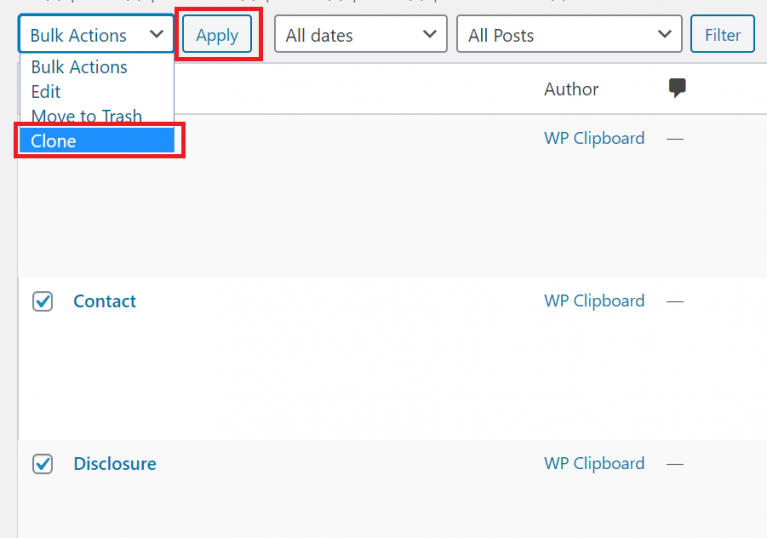The width and height of the screenshot is (767, 538).
Task: Open the Disclosure page link
Action: tap(115, 464)
